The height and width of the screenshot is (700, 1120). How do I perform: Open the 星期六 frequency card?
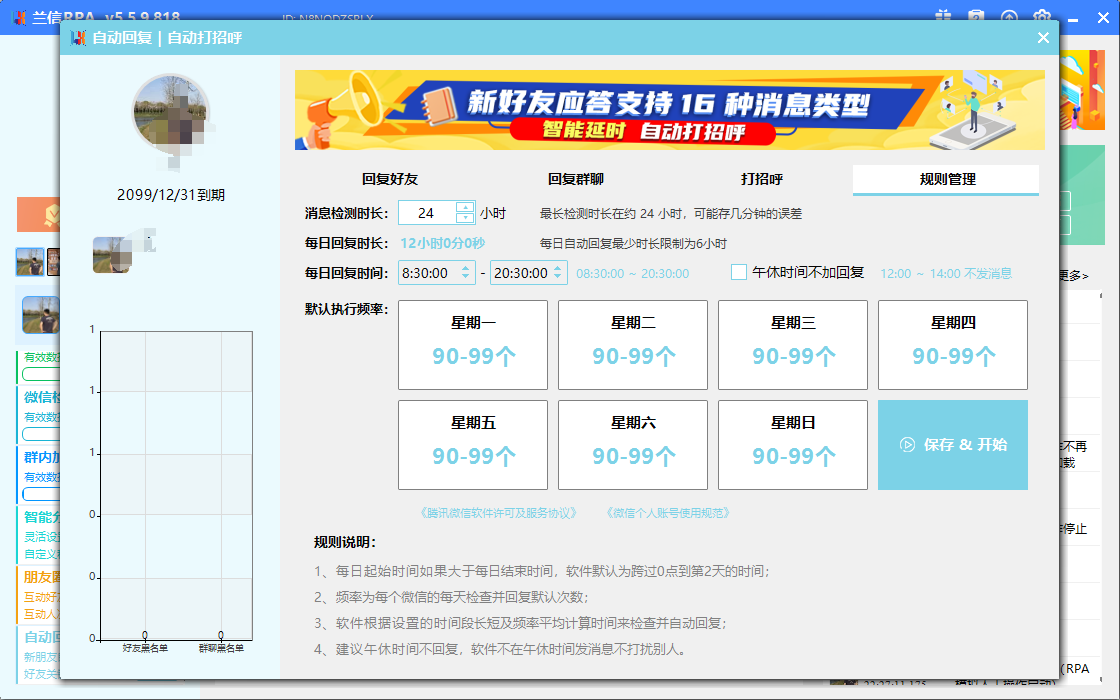click(633, 445)
